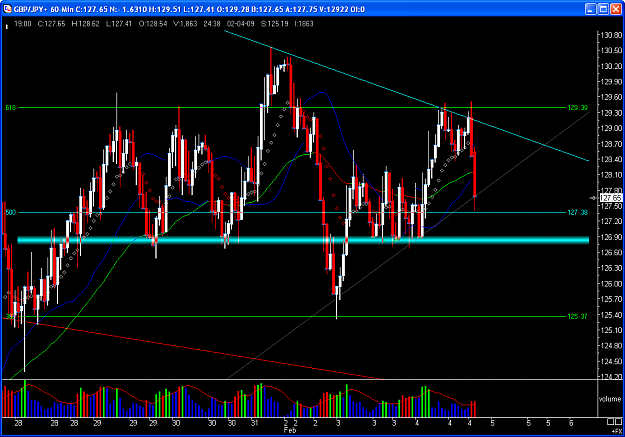Click 130.80 on the price scale
The height and width of the screenshot is (437, 625).
[611, 35]
